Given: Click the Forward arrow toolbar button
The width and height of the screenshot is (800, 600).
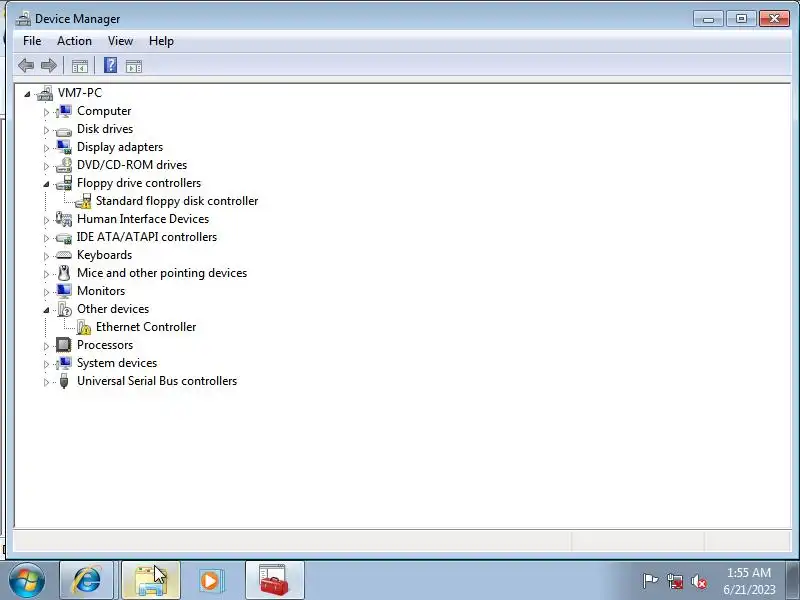Looking at the screenshot, I should [x=48, y=65].
